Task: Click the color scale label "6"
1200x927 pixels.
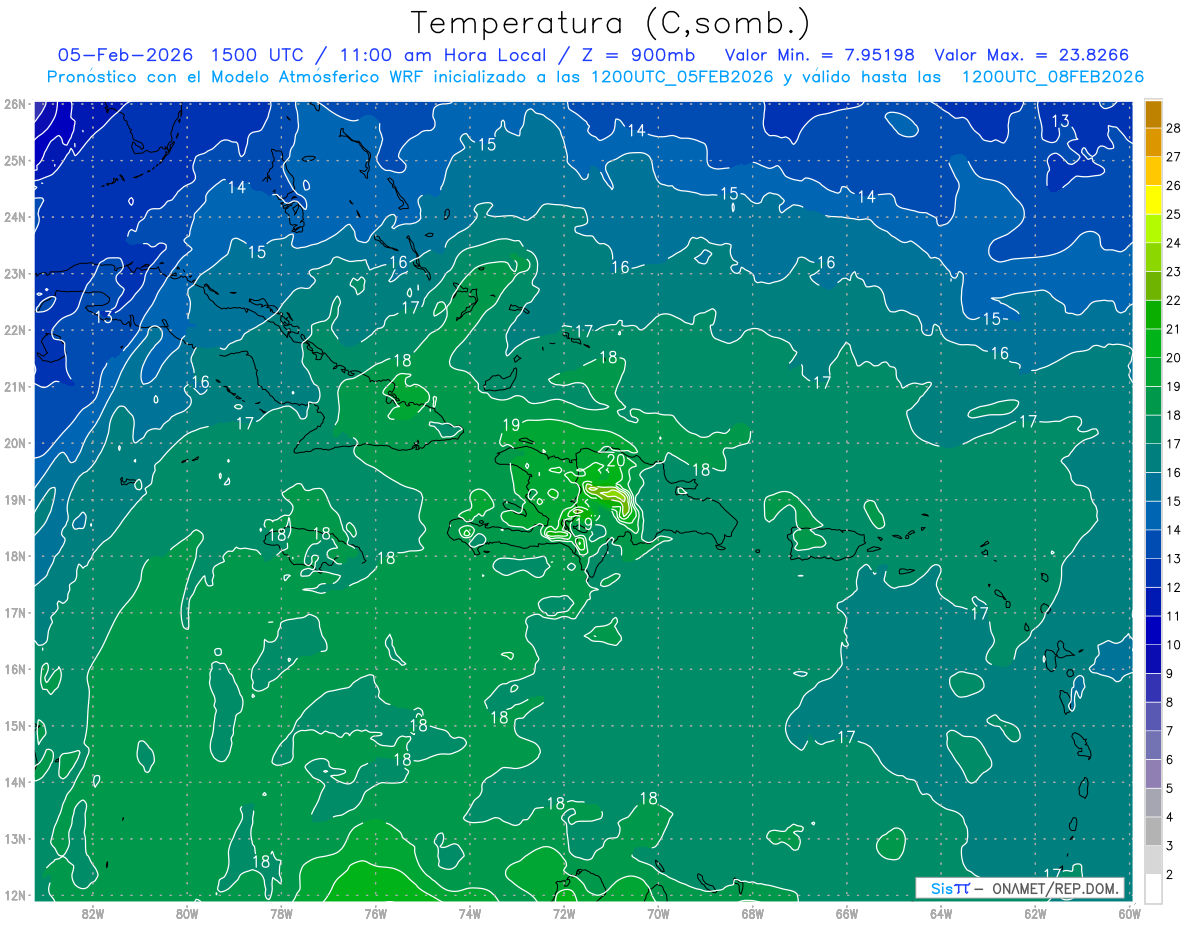Action: pos(1170,760)
